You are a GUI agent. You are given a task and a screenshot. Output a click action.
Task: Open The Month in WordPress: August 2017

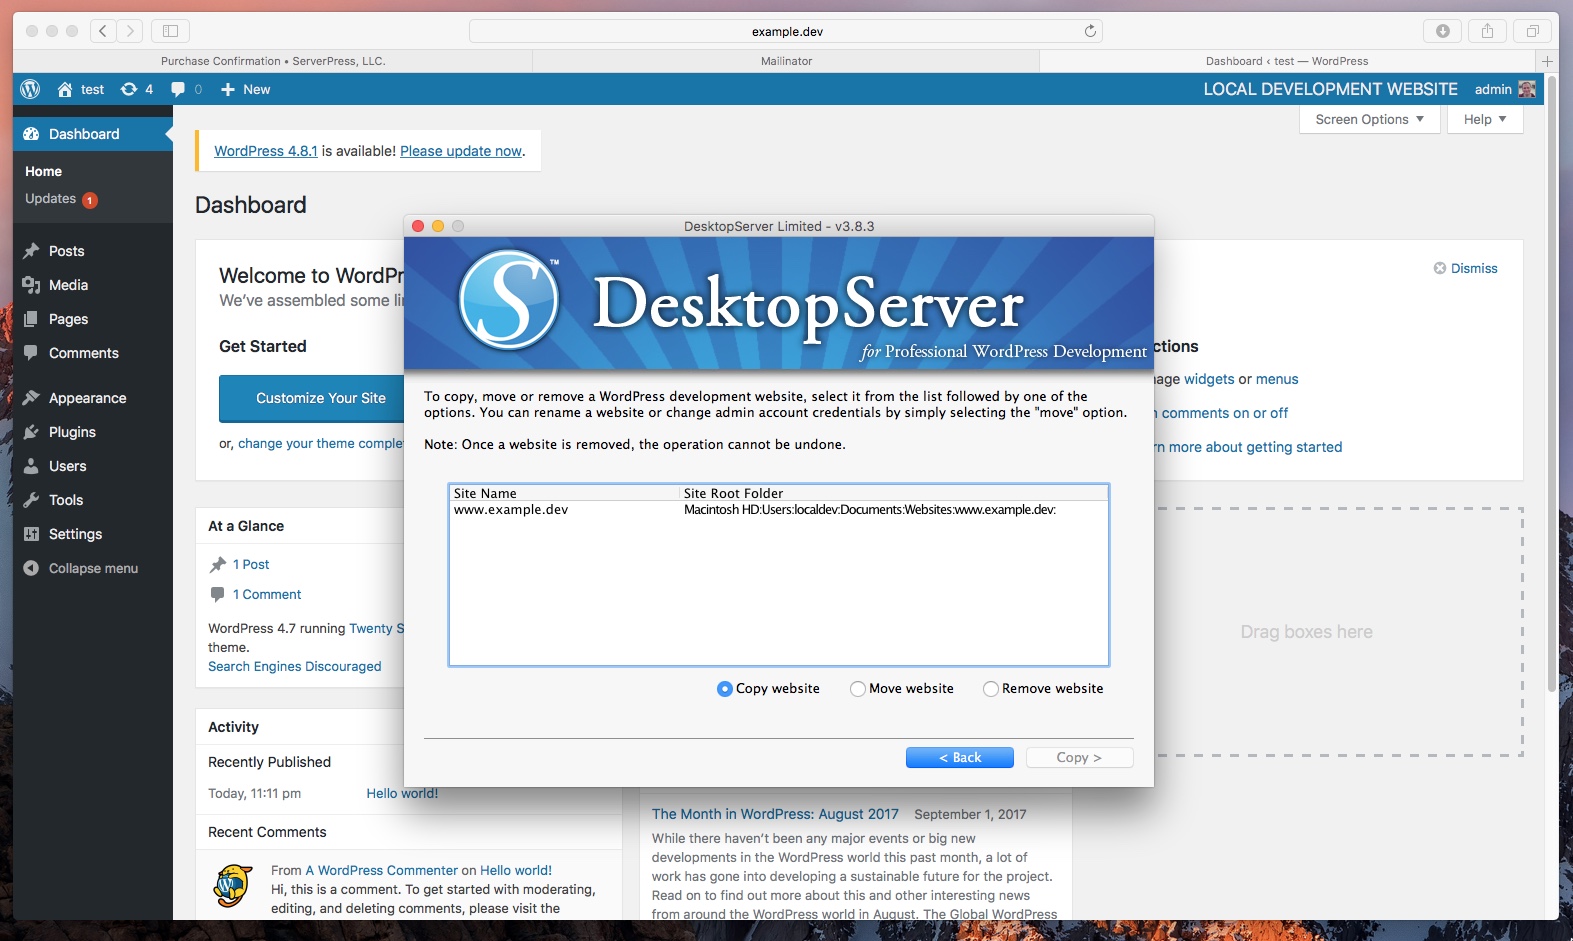[775, 814]
